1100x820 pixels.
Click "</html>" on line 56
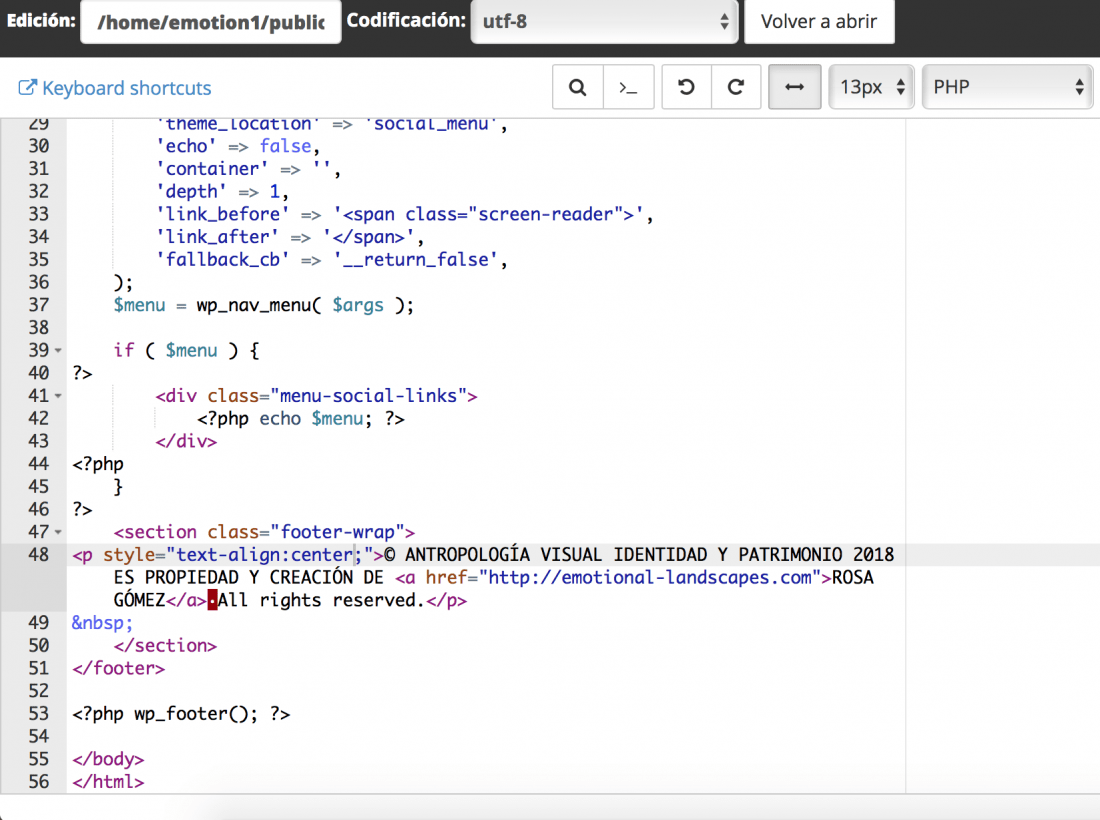[x=108, y=781]
